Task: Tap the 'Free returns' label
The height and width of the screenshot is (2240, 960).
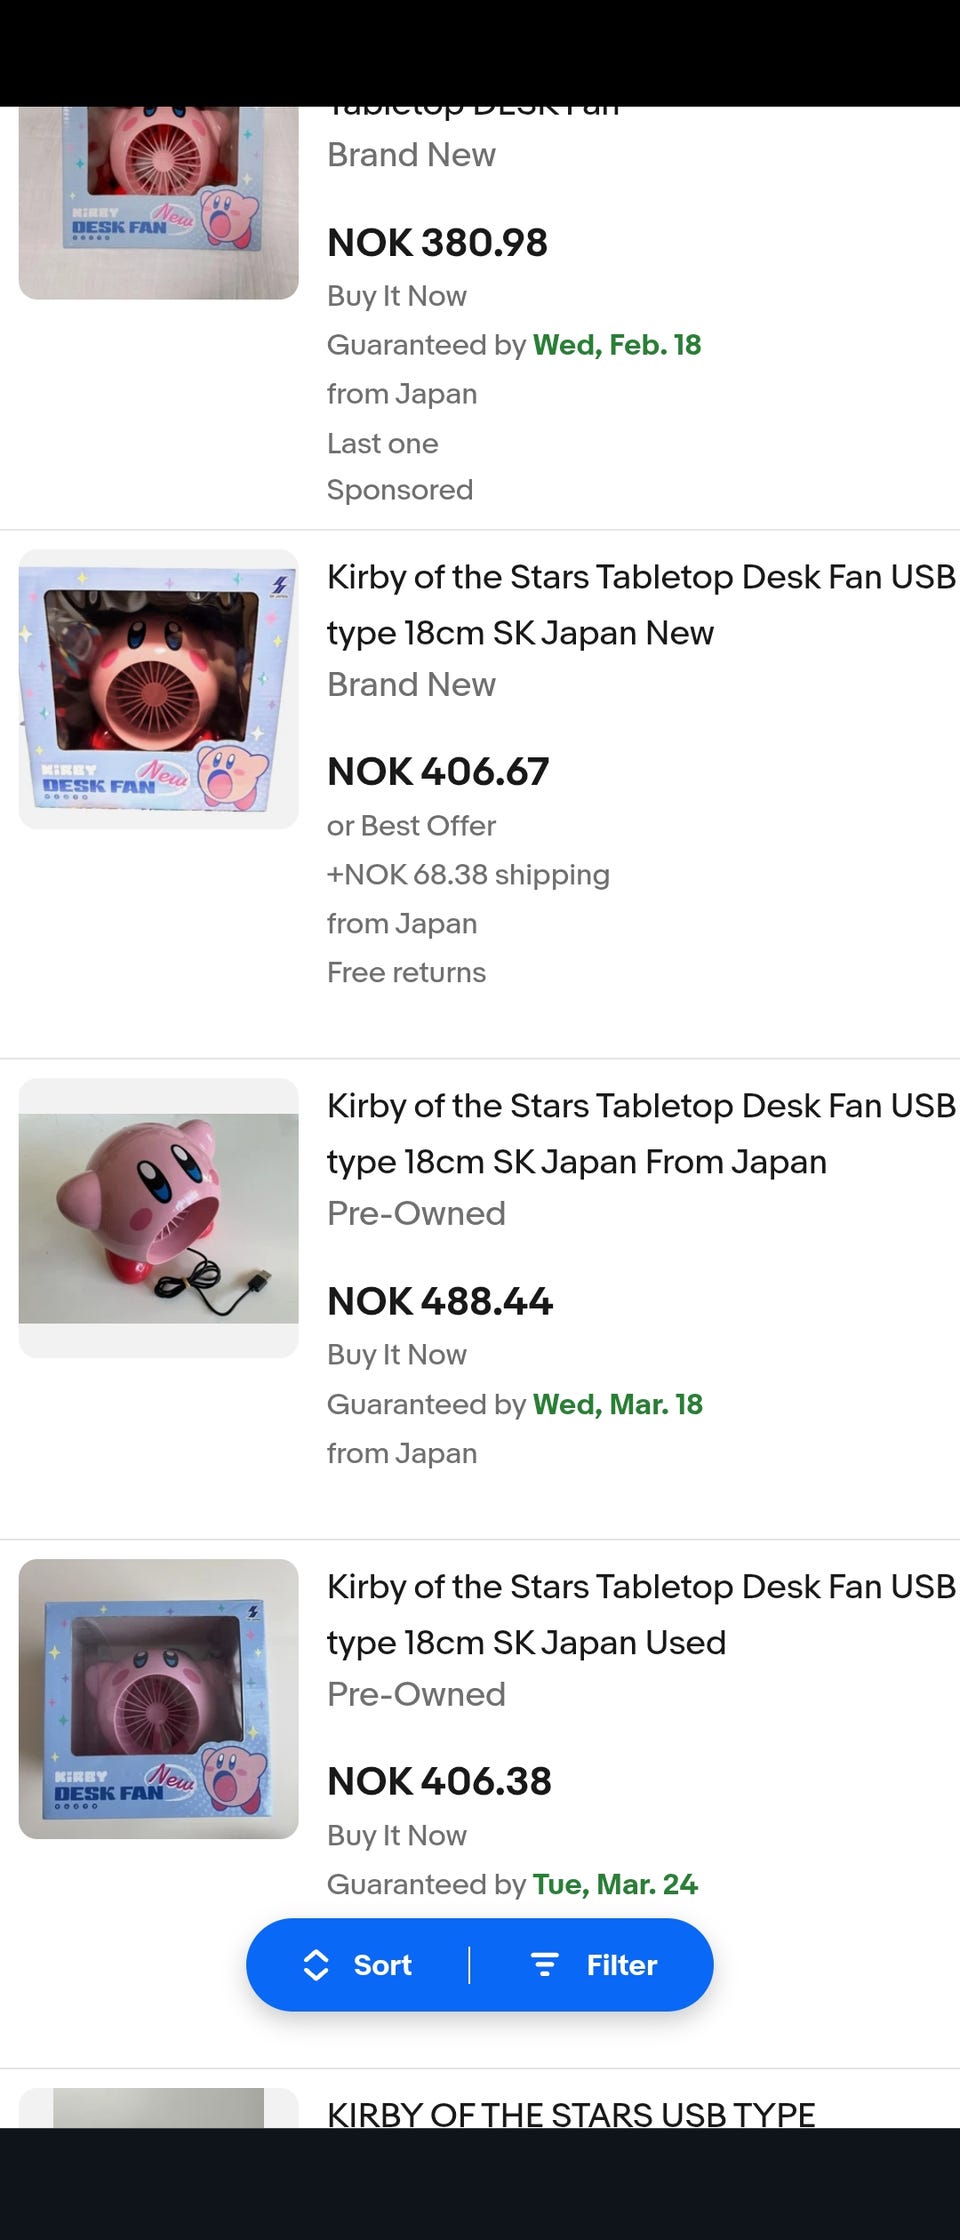Action: pos(406,972)
